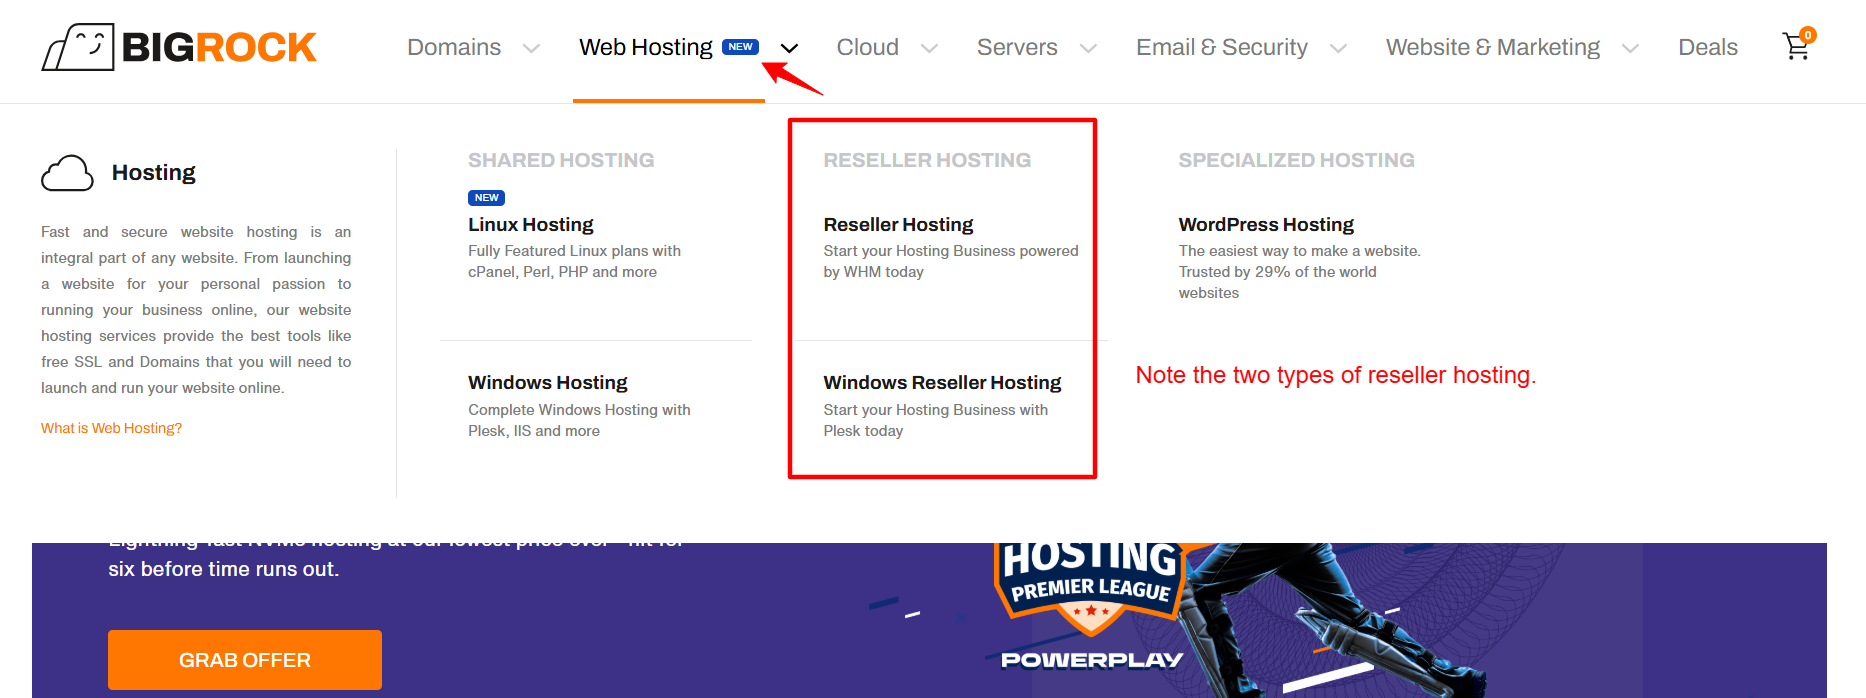Image resolution: width=1866 pixels, height=698 pixels.
Task: Open the Domains menu
Action: (454, 47)
